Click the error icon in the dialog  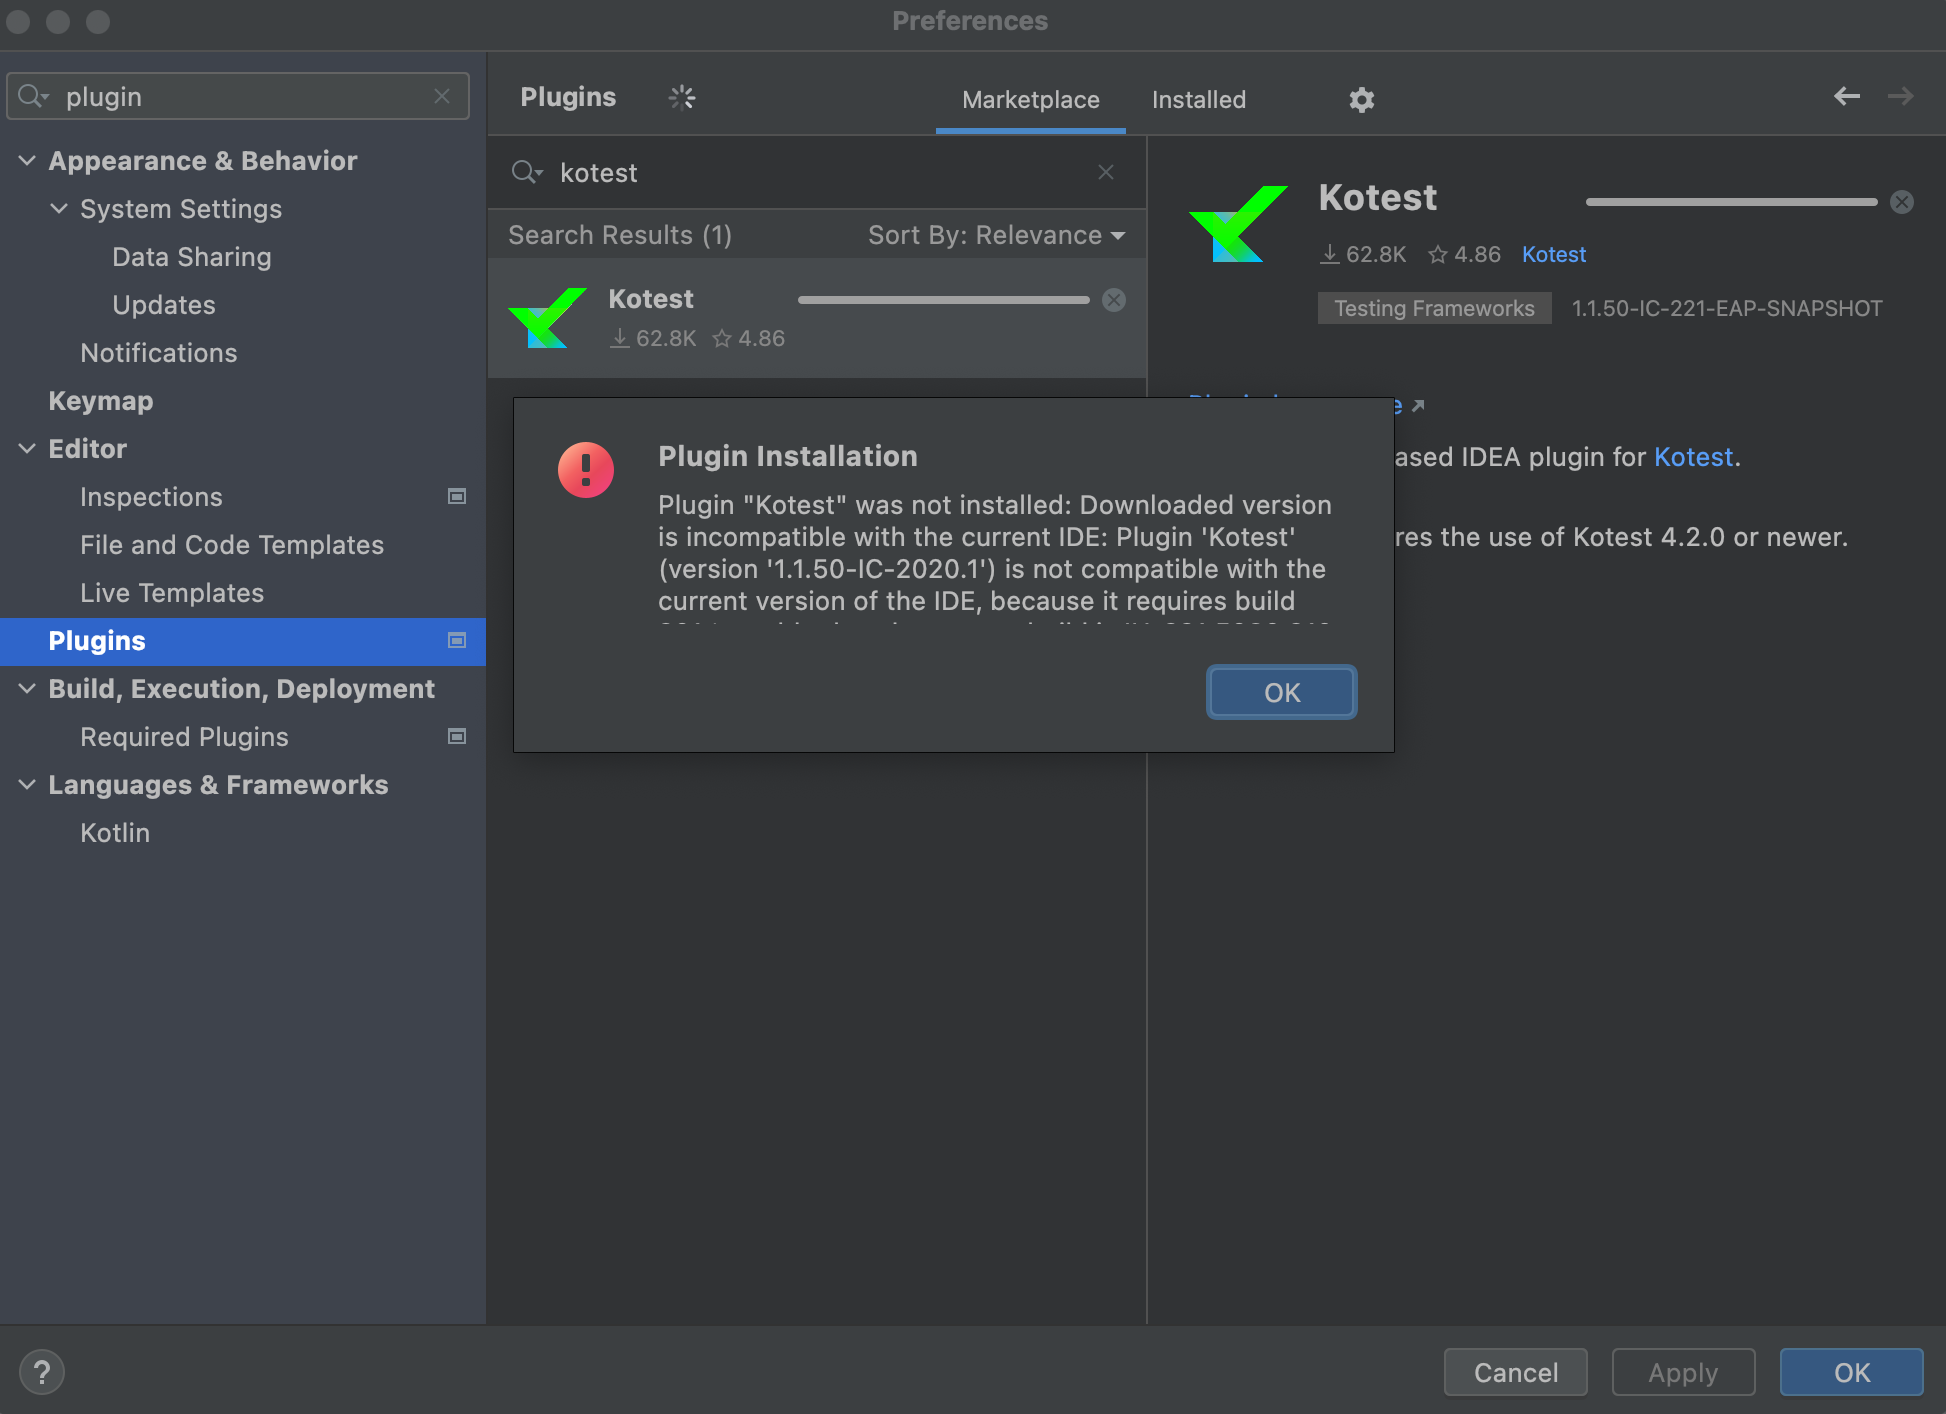pyautogui.click(x=586, y=469)
